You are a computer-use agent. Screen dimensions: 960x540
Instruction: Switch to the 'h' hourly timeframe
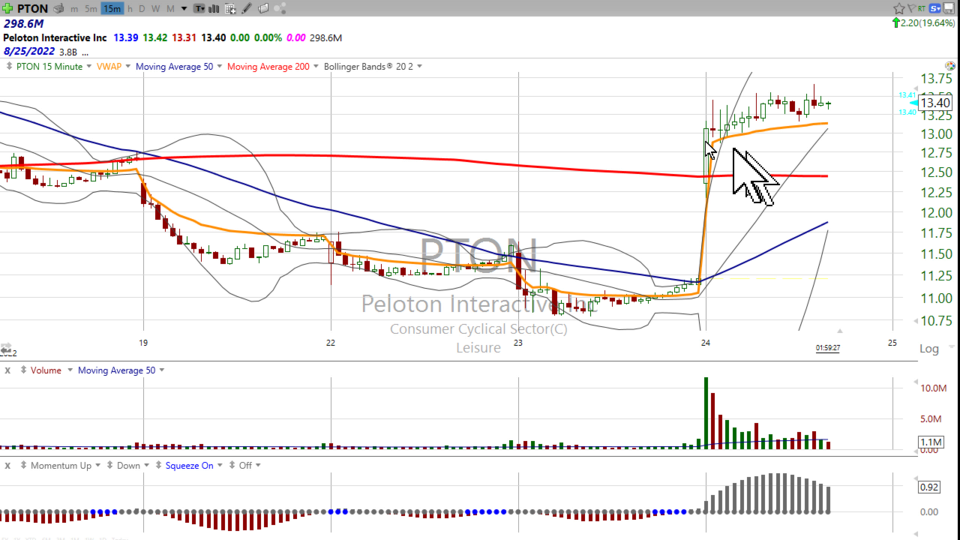pyautogui.click(x=130, y=9)
